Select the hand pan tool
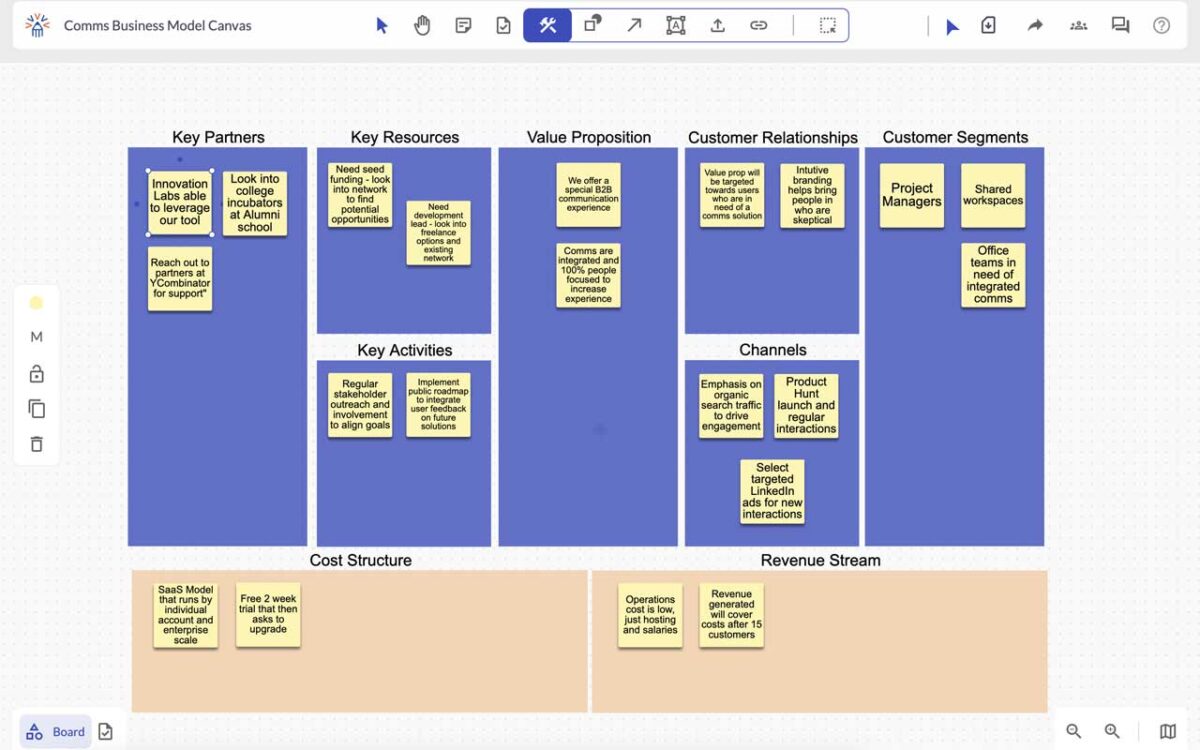 point(422,26)
